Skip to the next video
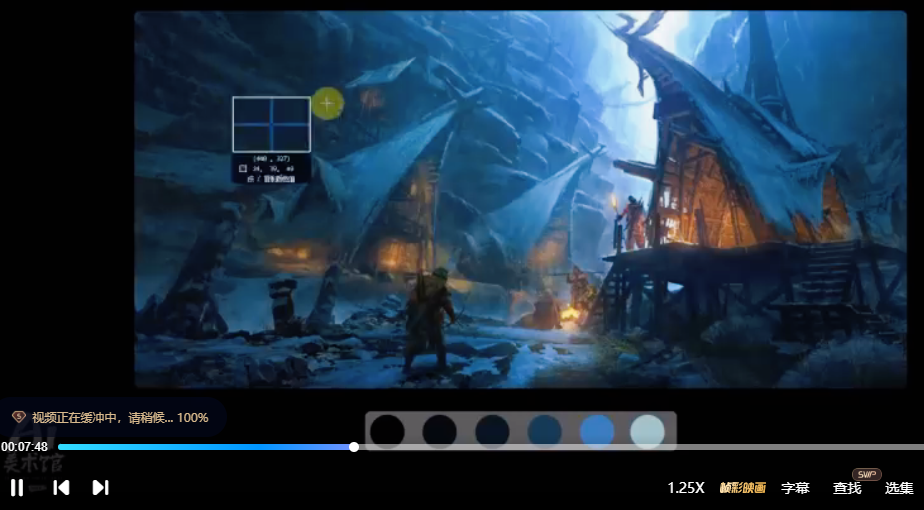 (x=101, y=488)
